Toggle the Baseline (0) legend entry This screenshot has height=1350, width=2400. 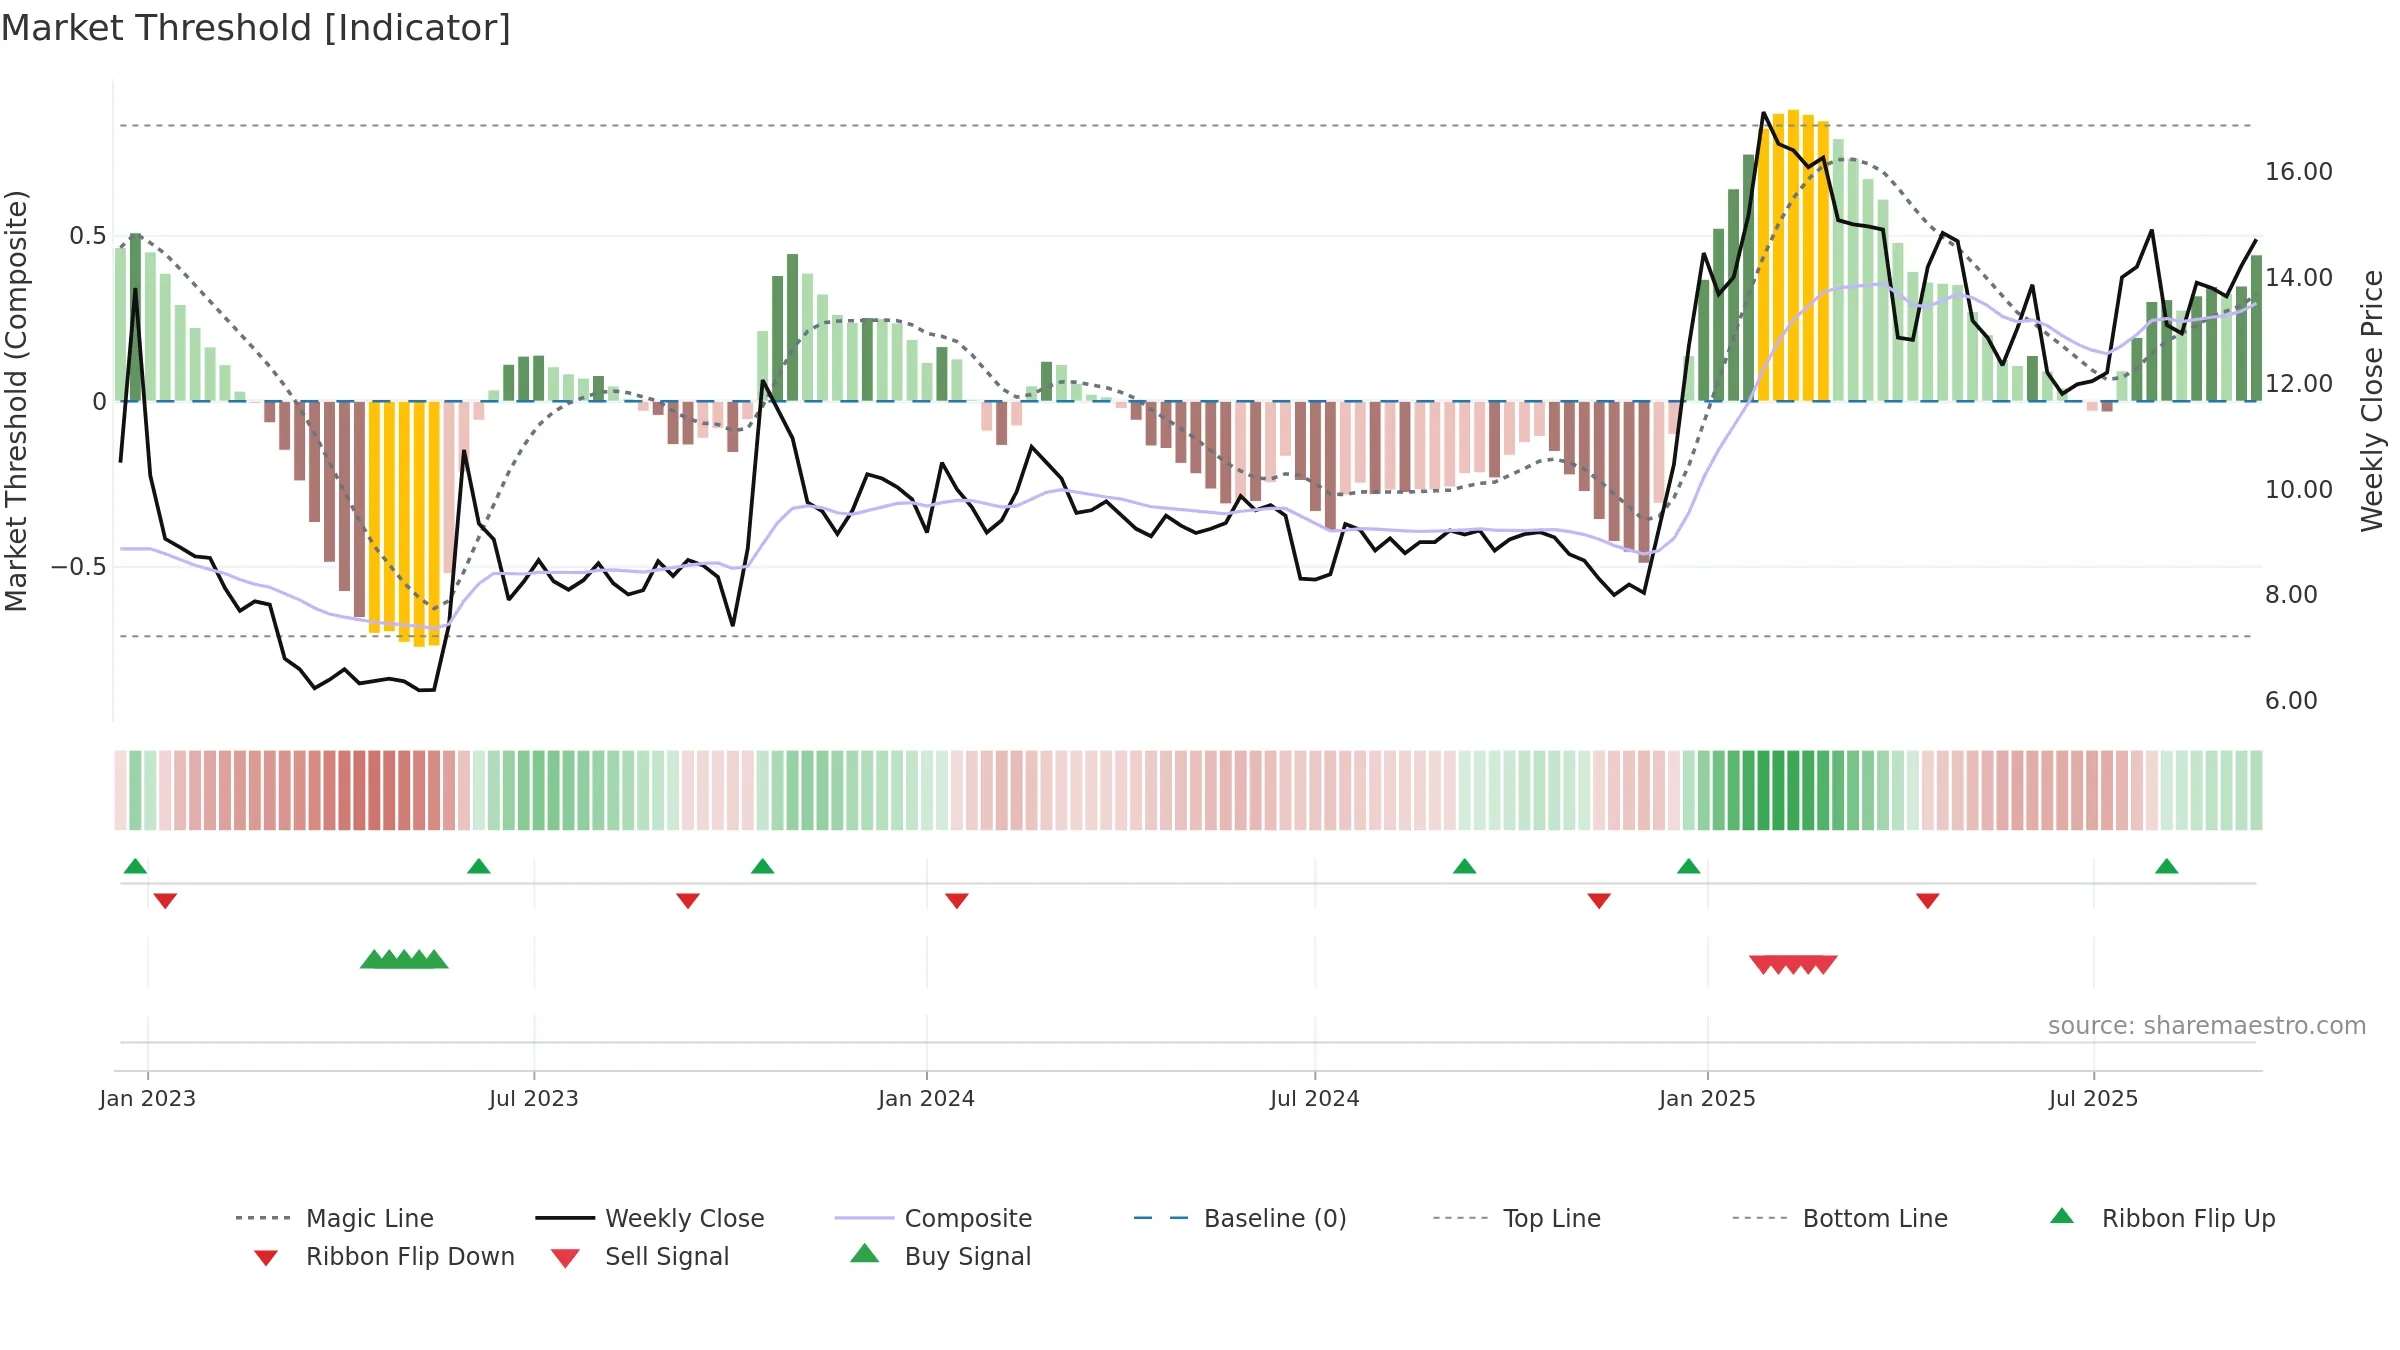point(1240,1218)
